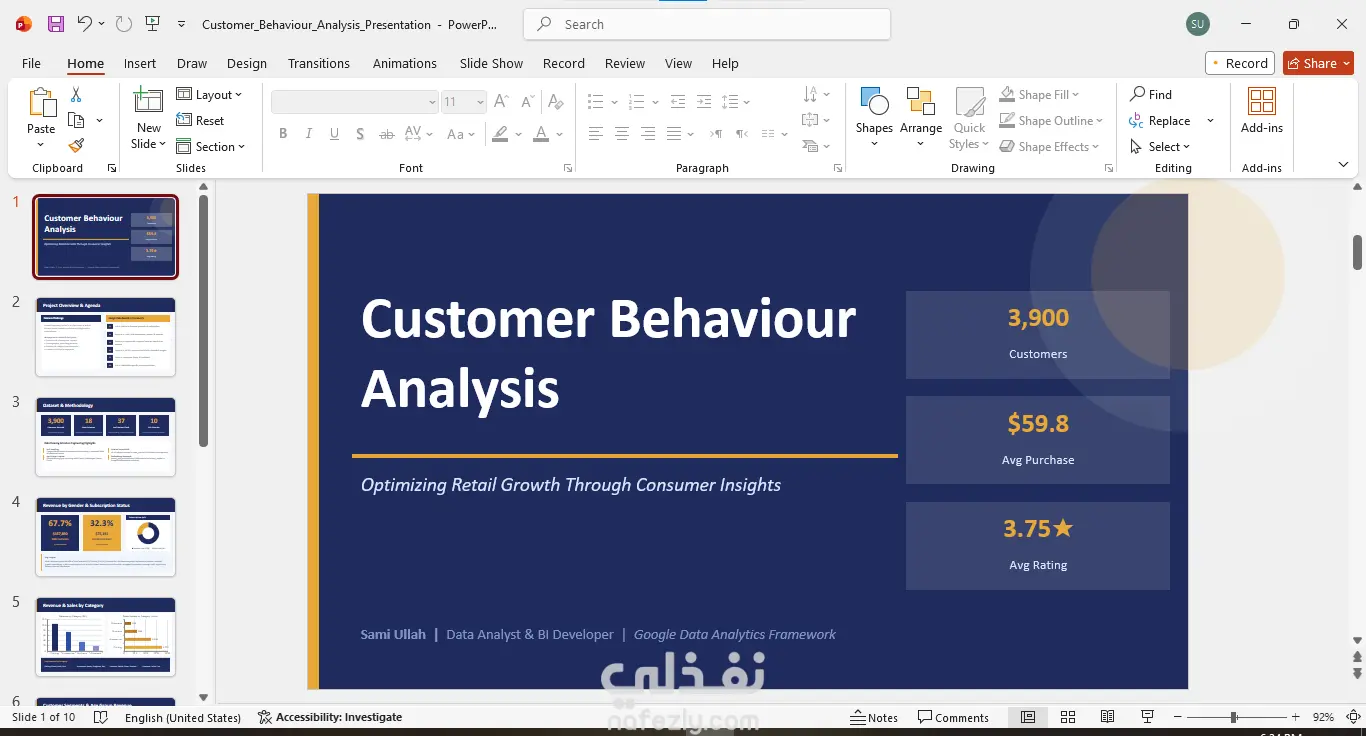The height and width of the screenshot is (736, 1366).
Task: Start Slide Show from status bar icon
Action: pyautogui.click(x=1148, y=717)
